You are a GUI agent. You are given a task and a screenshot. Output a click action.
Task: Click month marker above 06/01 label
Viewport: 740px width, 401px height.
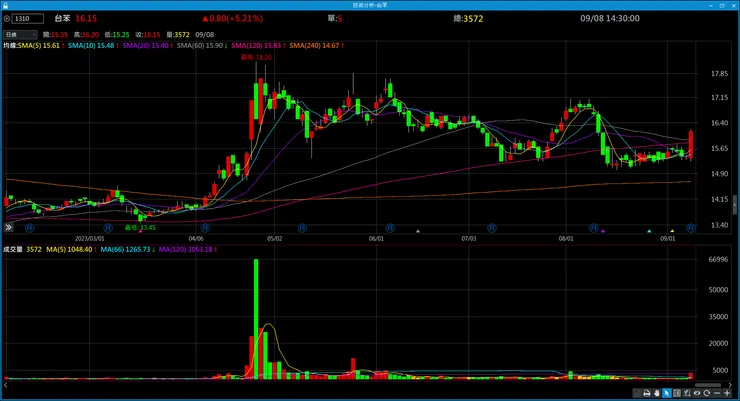(390, 228)
